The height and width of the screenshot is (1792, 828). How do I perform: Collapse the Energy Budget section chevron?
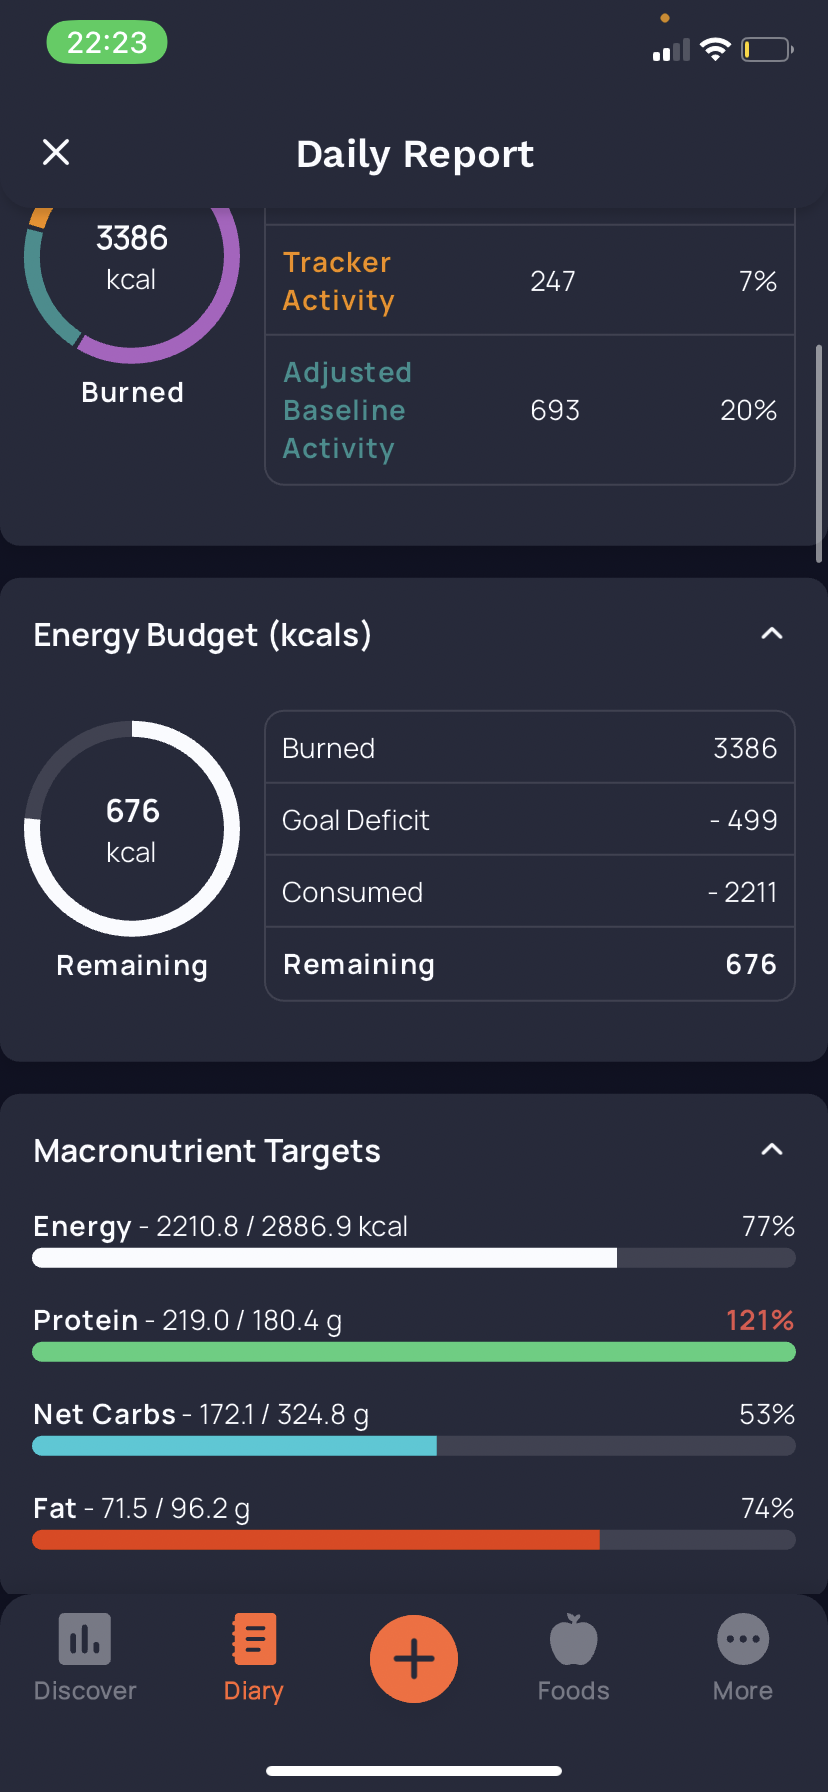click(771, 634)
